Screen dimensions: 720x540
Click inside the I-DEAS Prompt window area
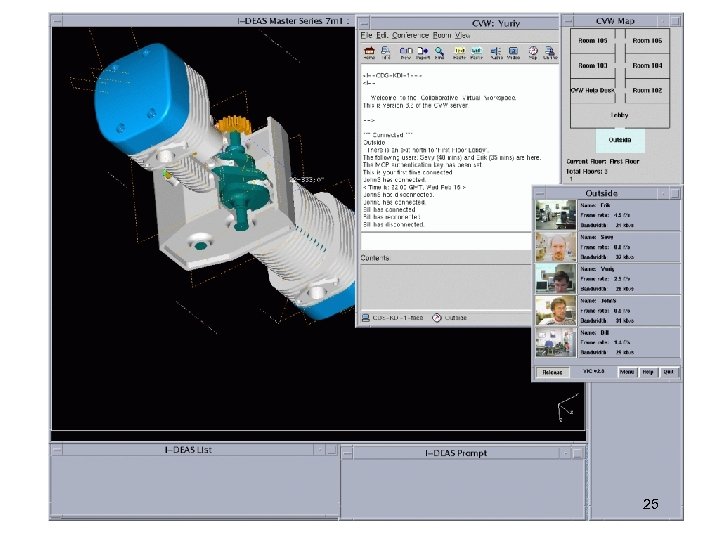click(x=463, y=488)
